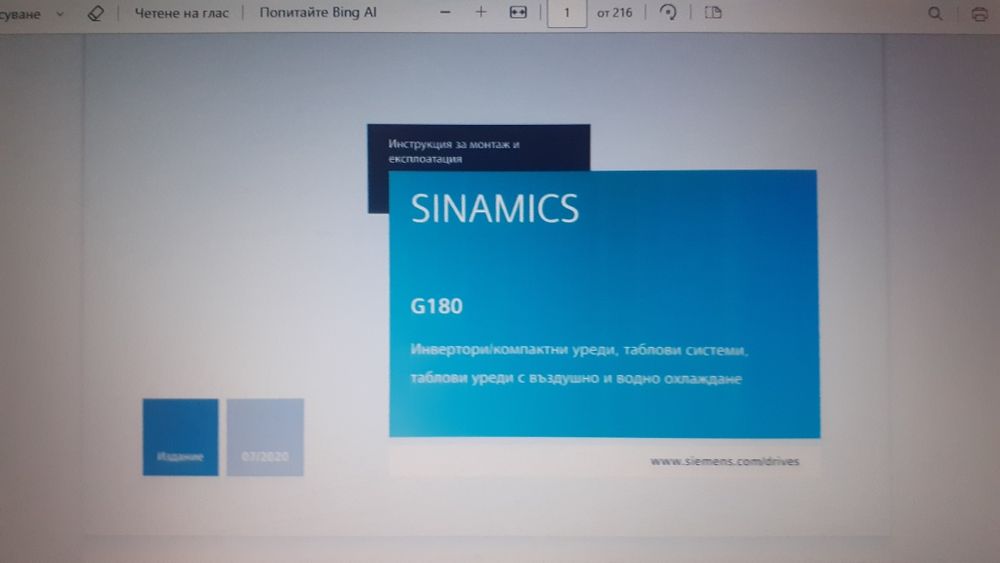Print the document with the printer icon
The height and width of the screenshot is (563, 1000).
pyautogui.click(x=980, y=14)
